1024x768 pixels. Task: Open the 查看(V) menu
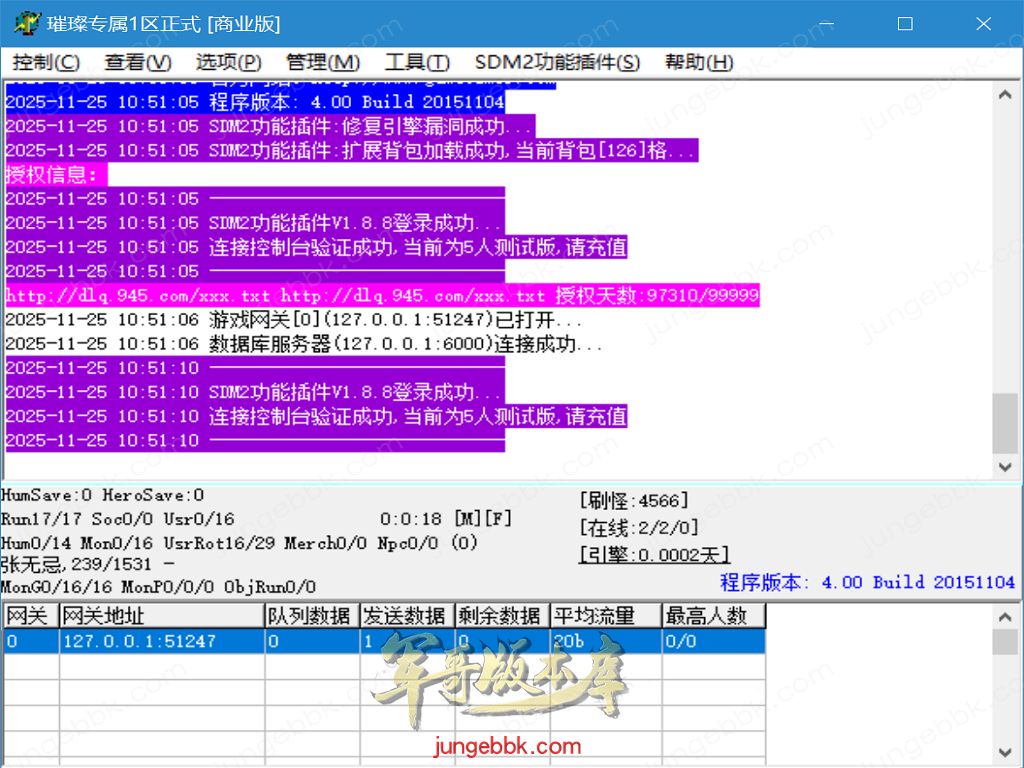[x=138, y=62]
